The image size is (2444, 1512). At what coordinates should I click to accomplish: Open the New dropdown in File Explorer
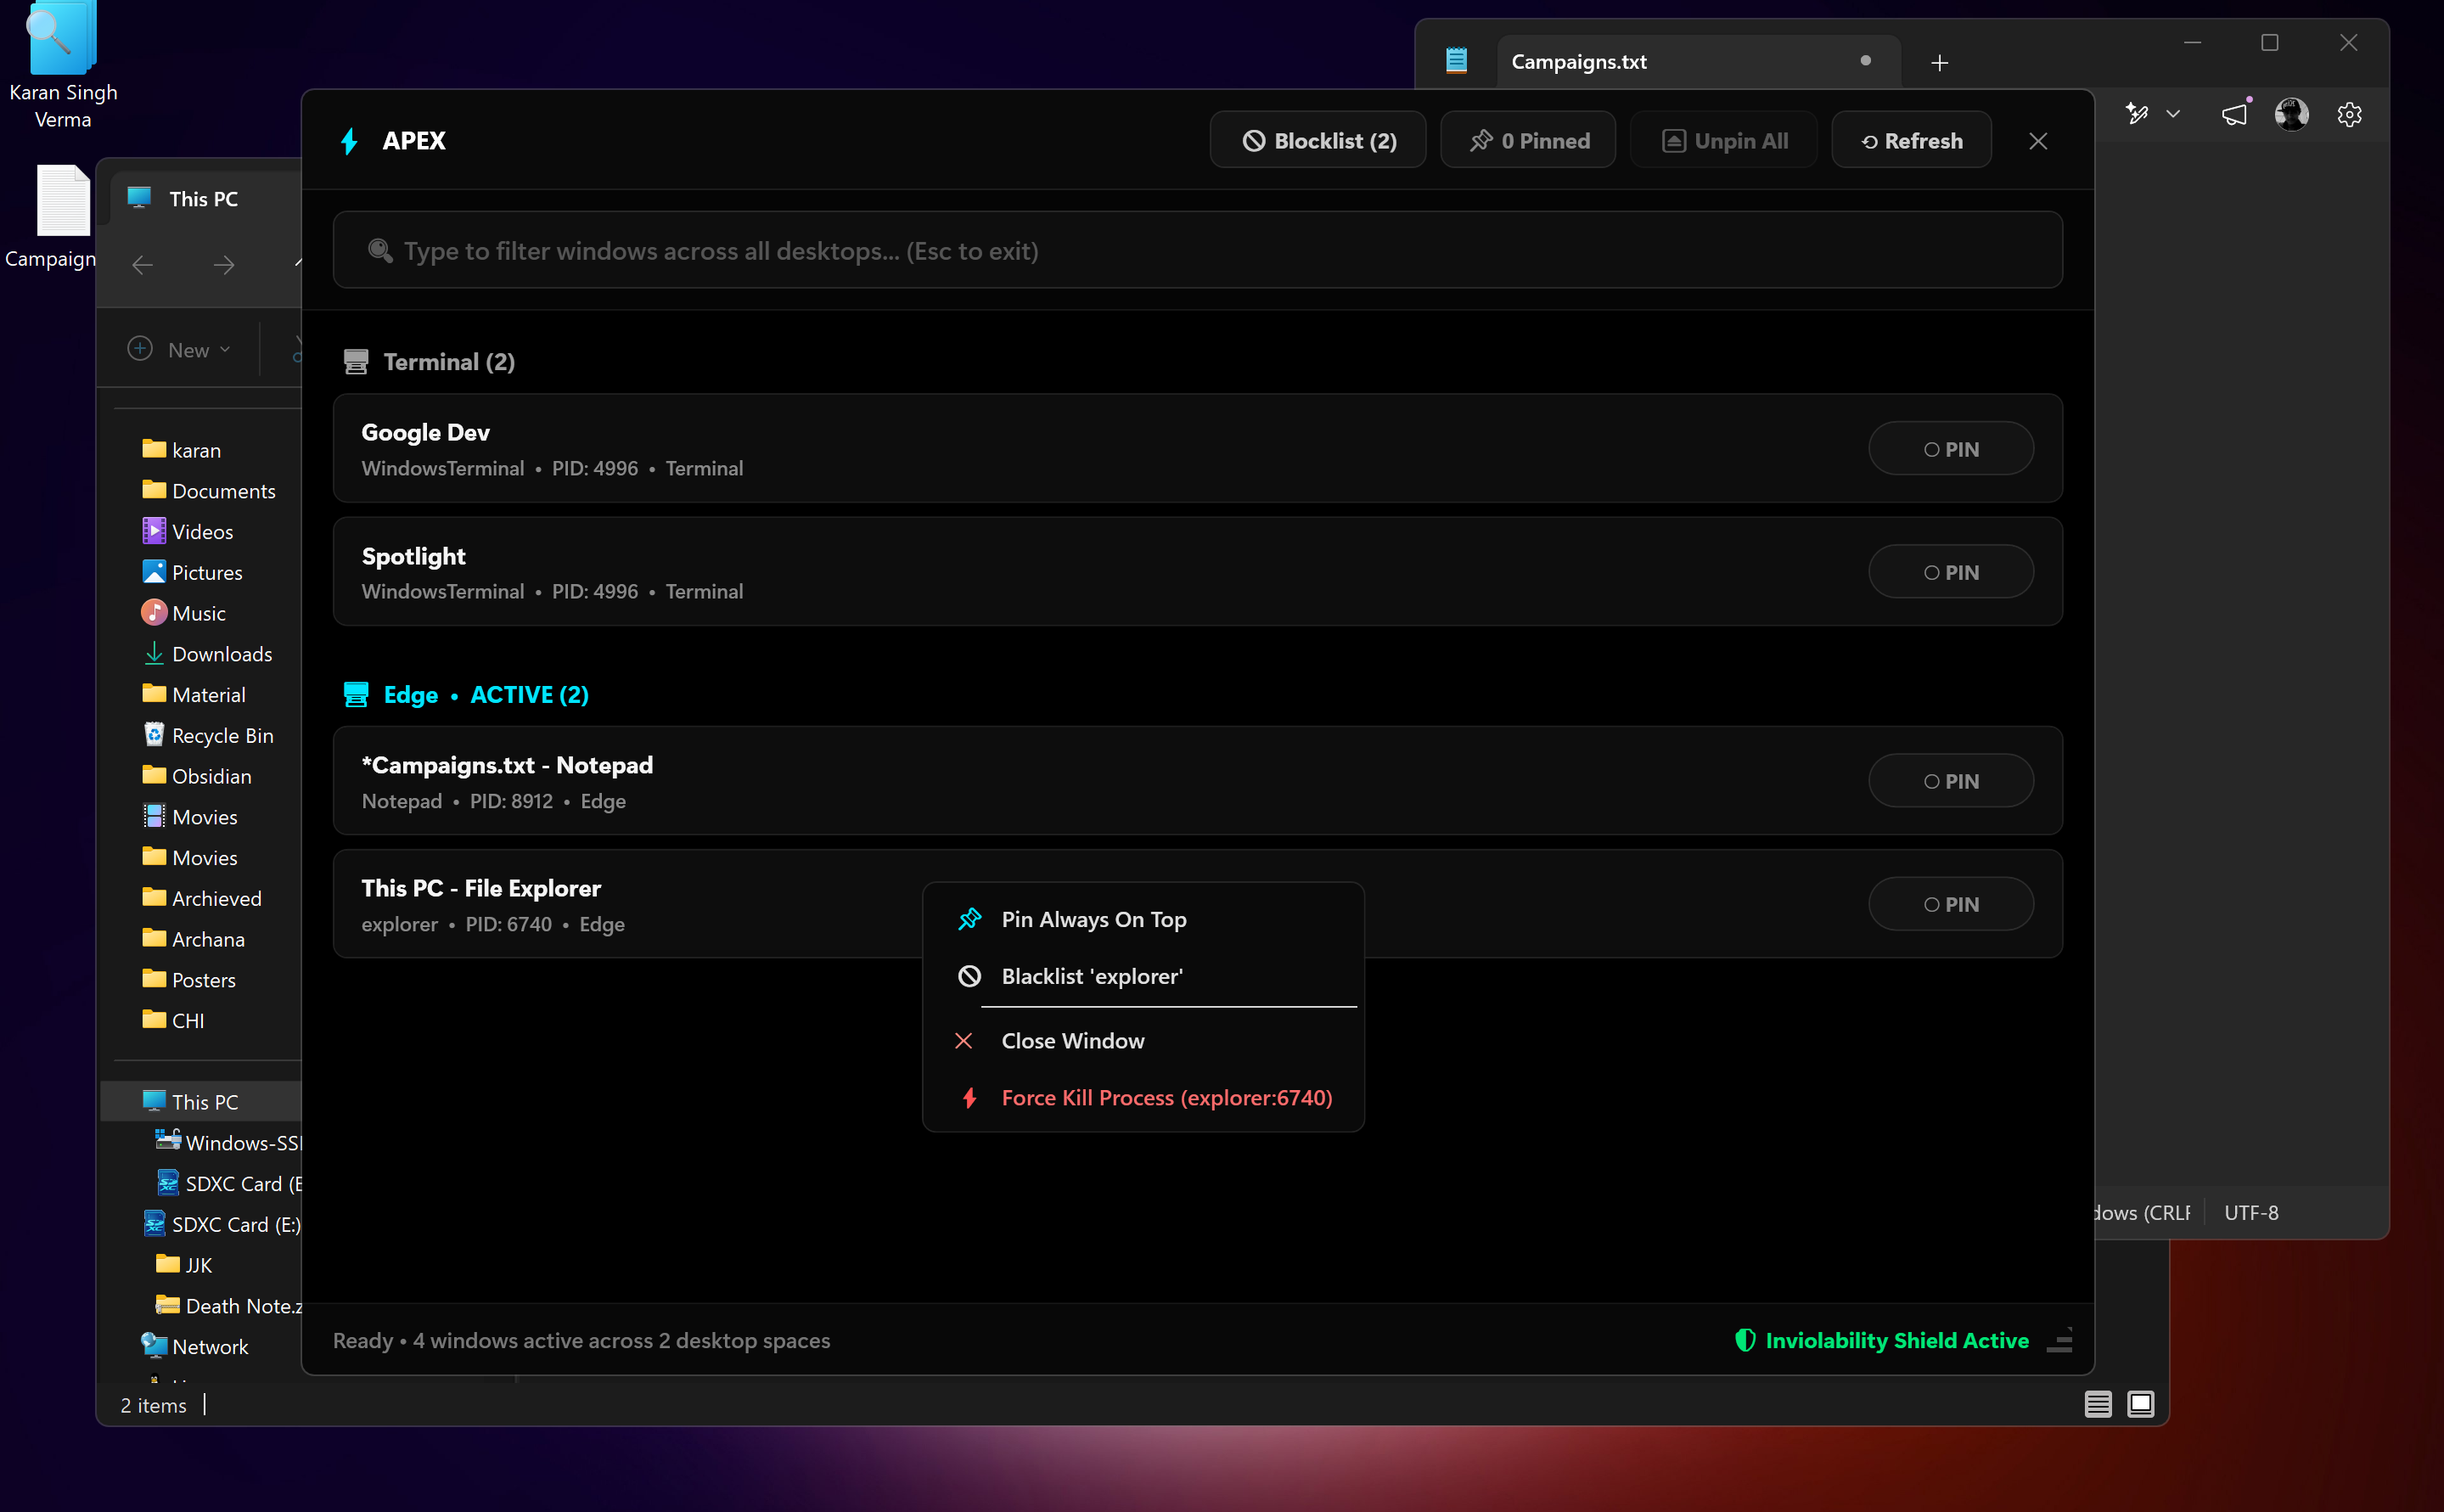click(180, 349)
